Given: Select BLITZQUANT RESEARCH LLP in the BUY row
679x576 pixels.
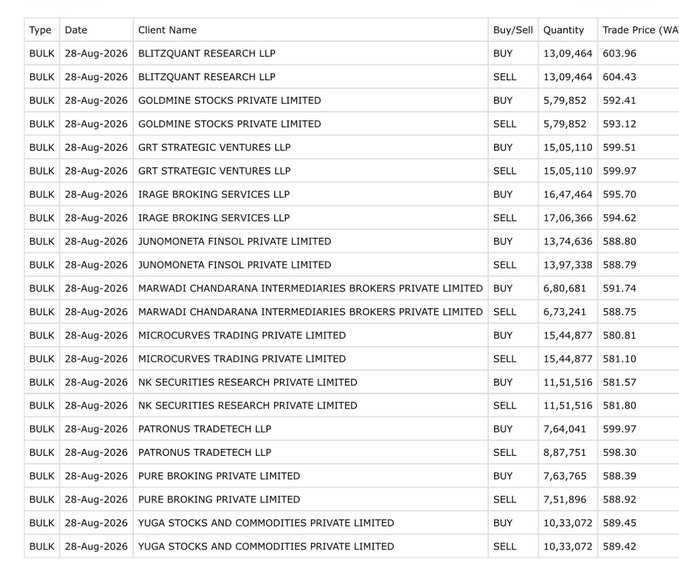Looking at the screenshot, I should pyautogui.click(x=207, y=53).
